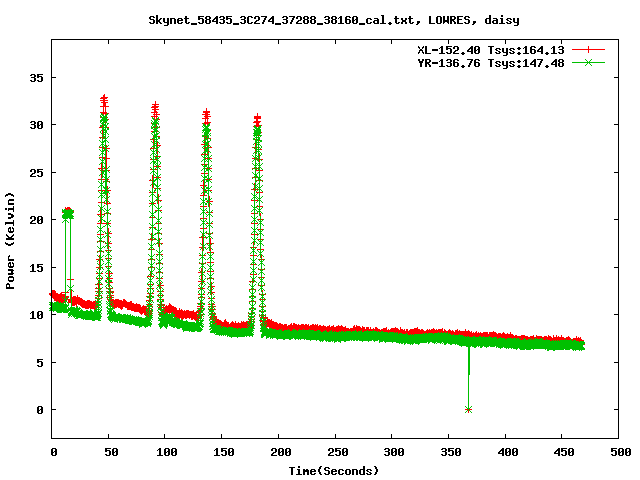Click the x-axis tick label 300
The height and width of the screenshot is (480, 640).
394,452
